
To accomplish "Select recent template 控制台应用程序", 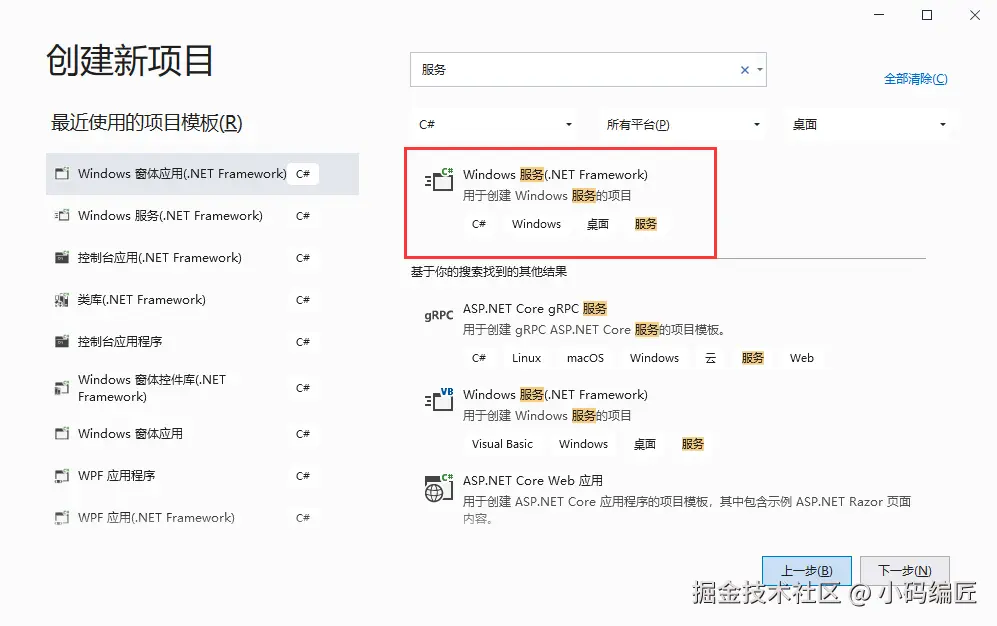I will tap(202, 341).
